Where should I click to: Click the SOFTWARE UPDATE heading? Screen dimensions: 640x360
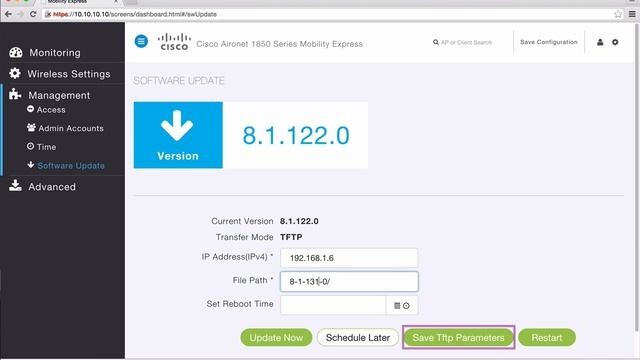(x=179, y=81)
